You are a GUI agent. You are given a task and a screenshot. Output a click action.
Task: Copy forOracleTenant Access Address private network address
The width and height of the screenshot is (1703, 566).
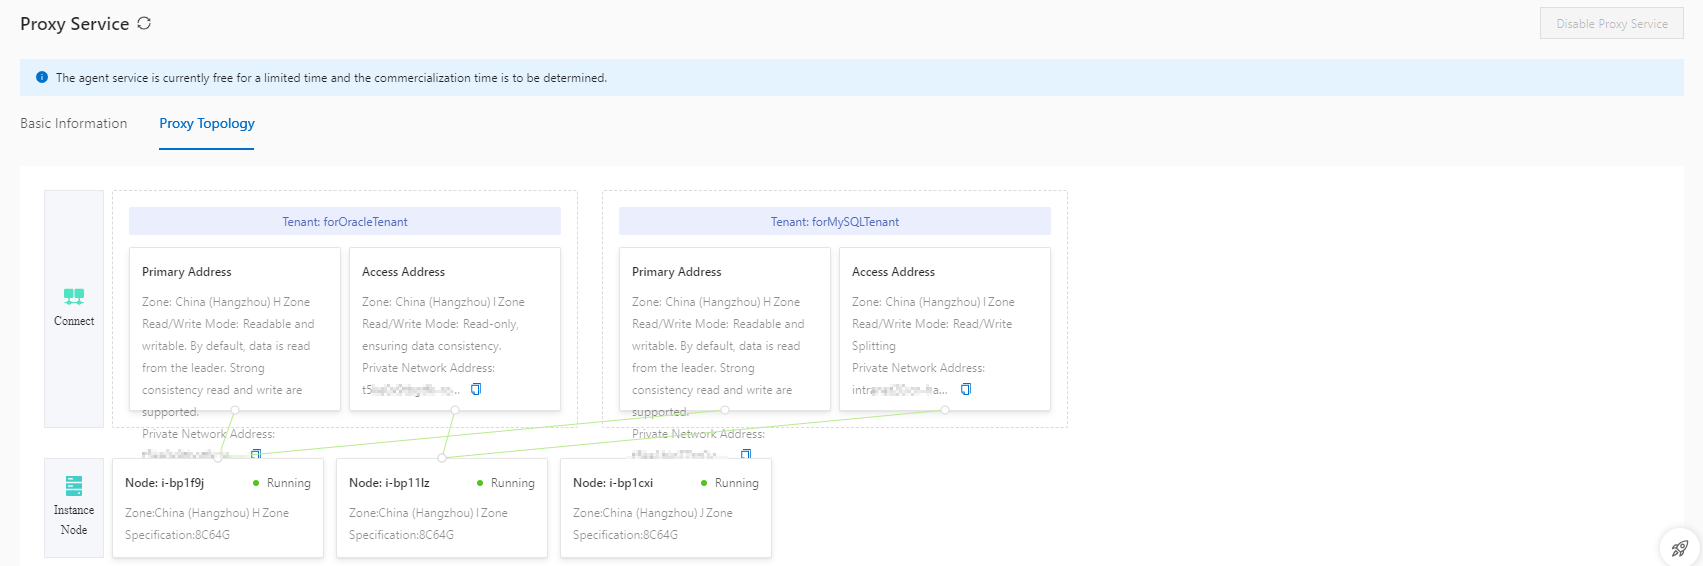tap(476, 389)
